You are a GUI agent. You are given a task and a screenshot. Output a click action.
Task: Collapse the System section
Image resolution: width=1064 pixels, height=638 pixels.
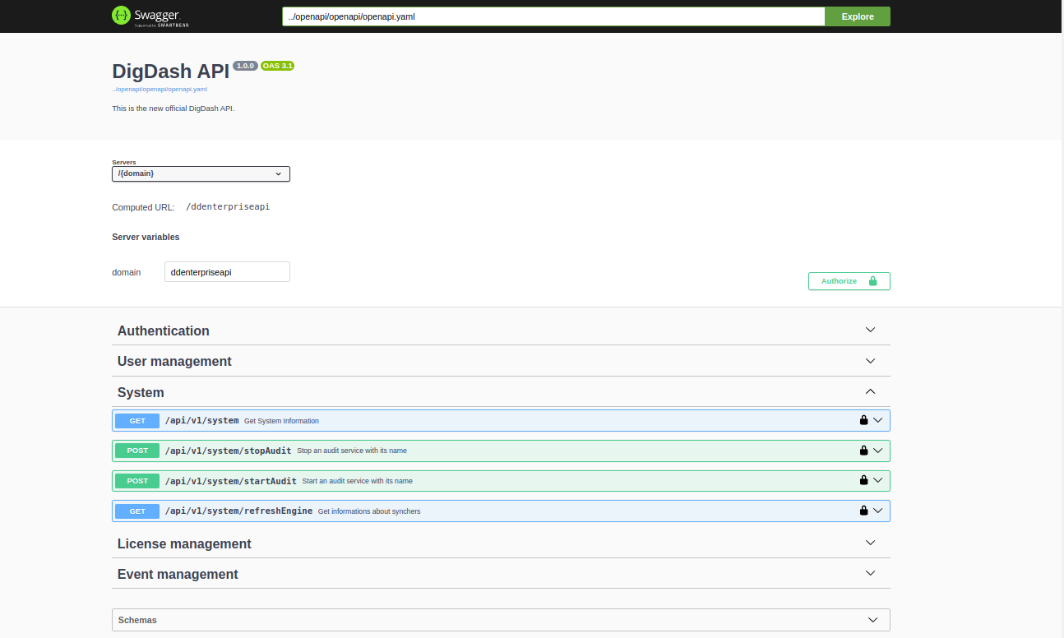pos(870,392)
